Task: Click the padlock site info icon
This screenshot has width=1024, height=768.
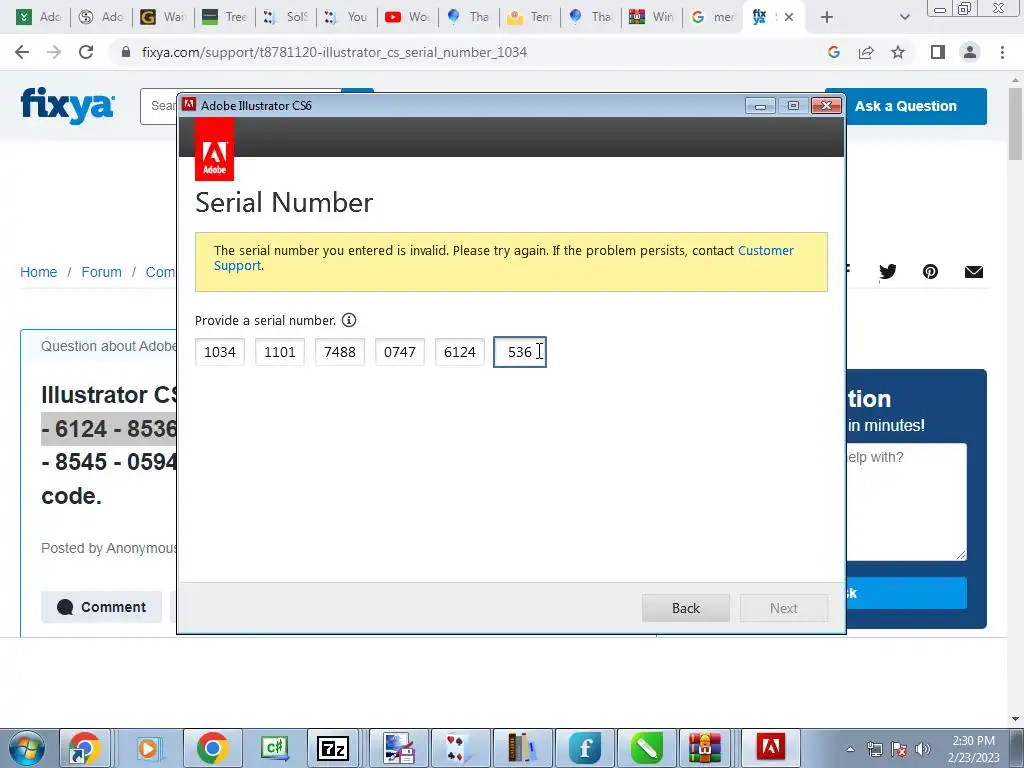Action: click(126, 52)
